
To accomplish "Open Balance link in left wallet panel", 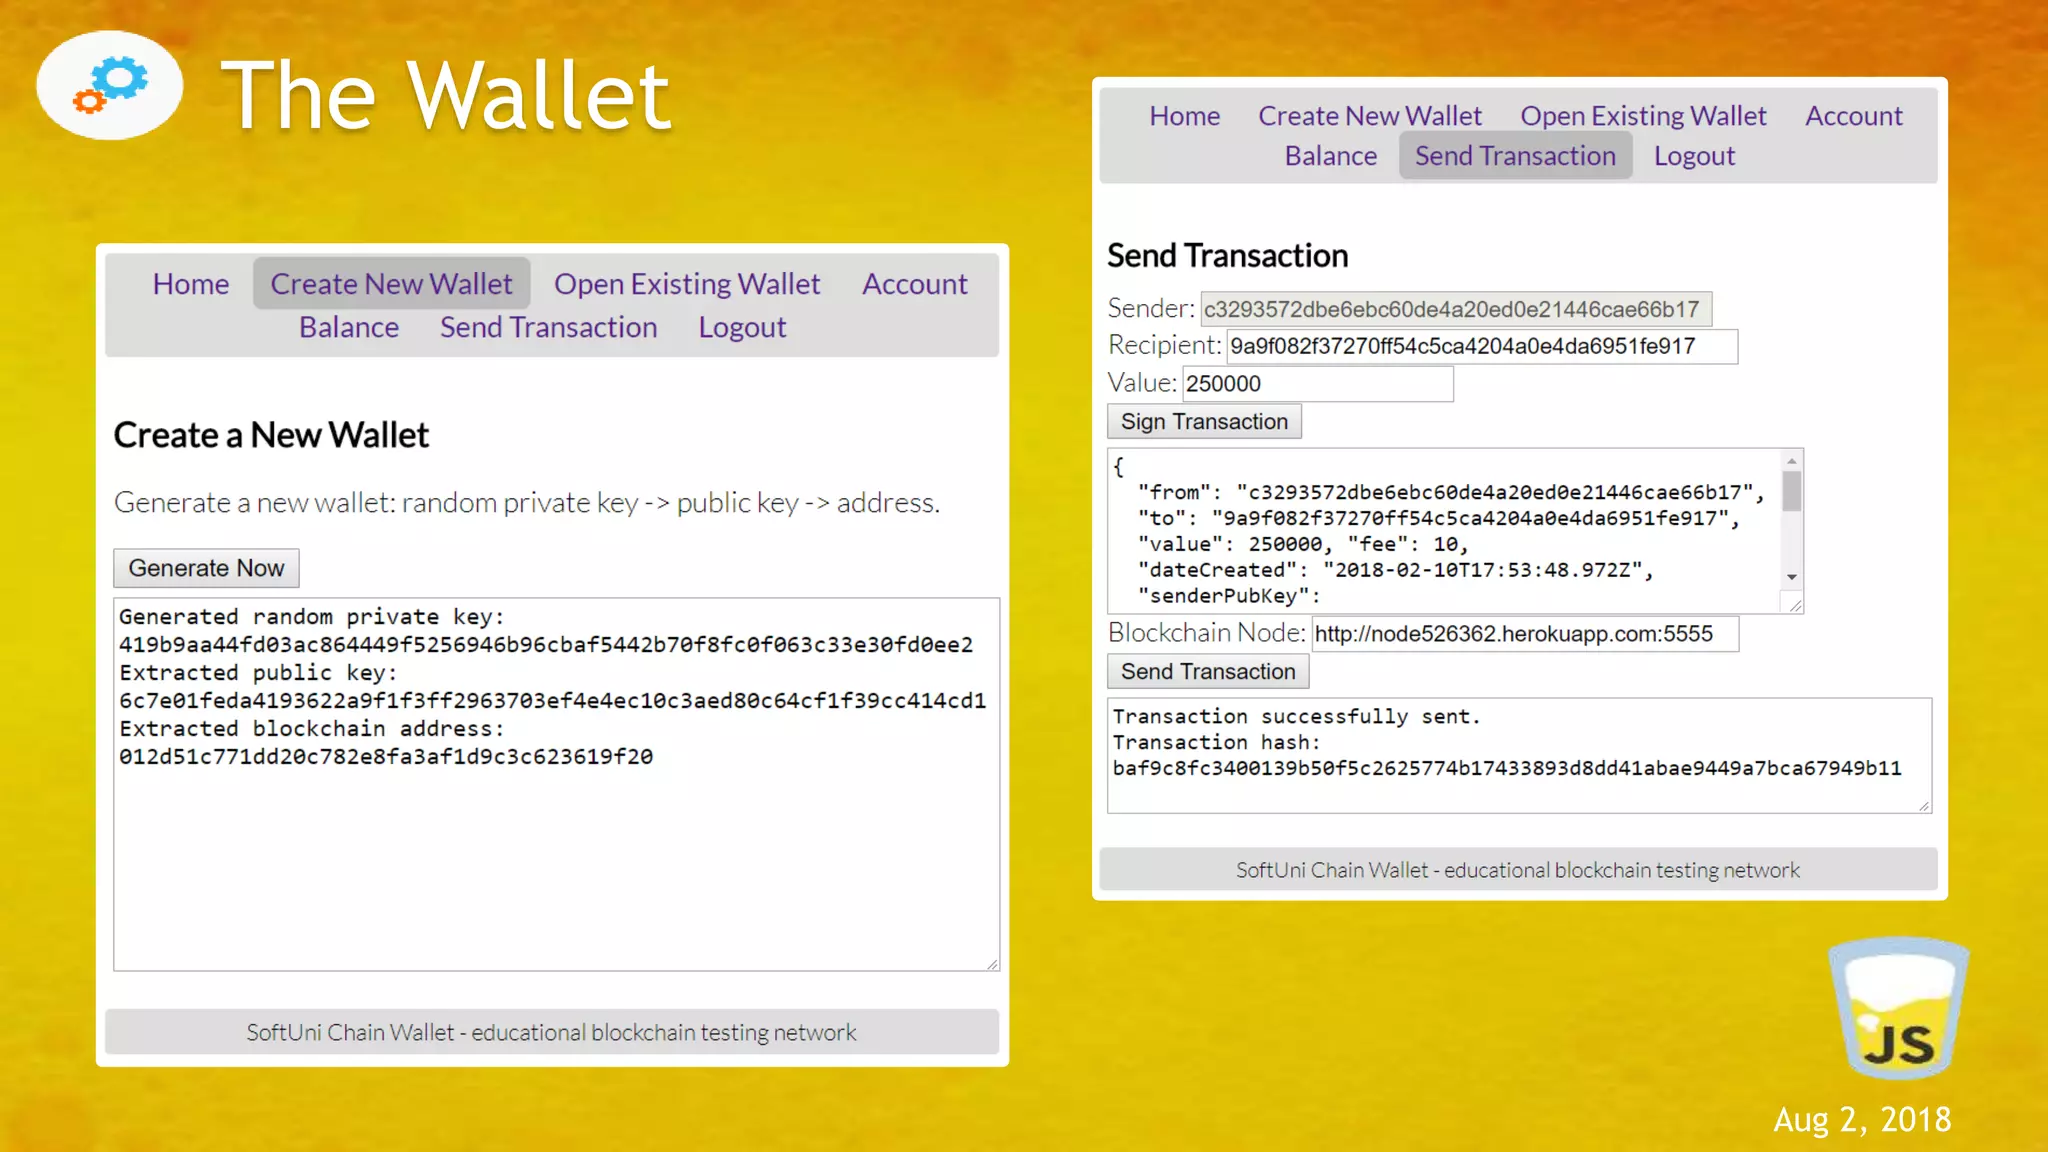I will pos(349,327).
